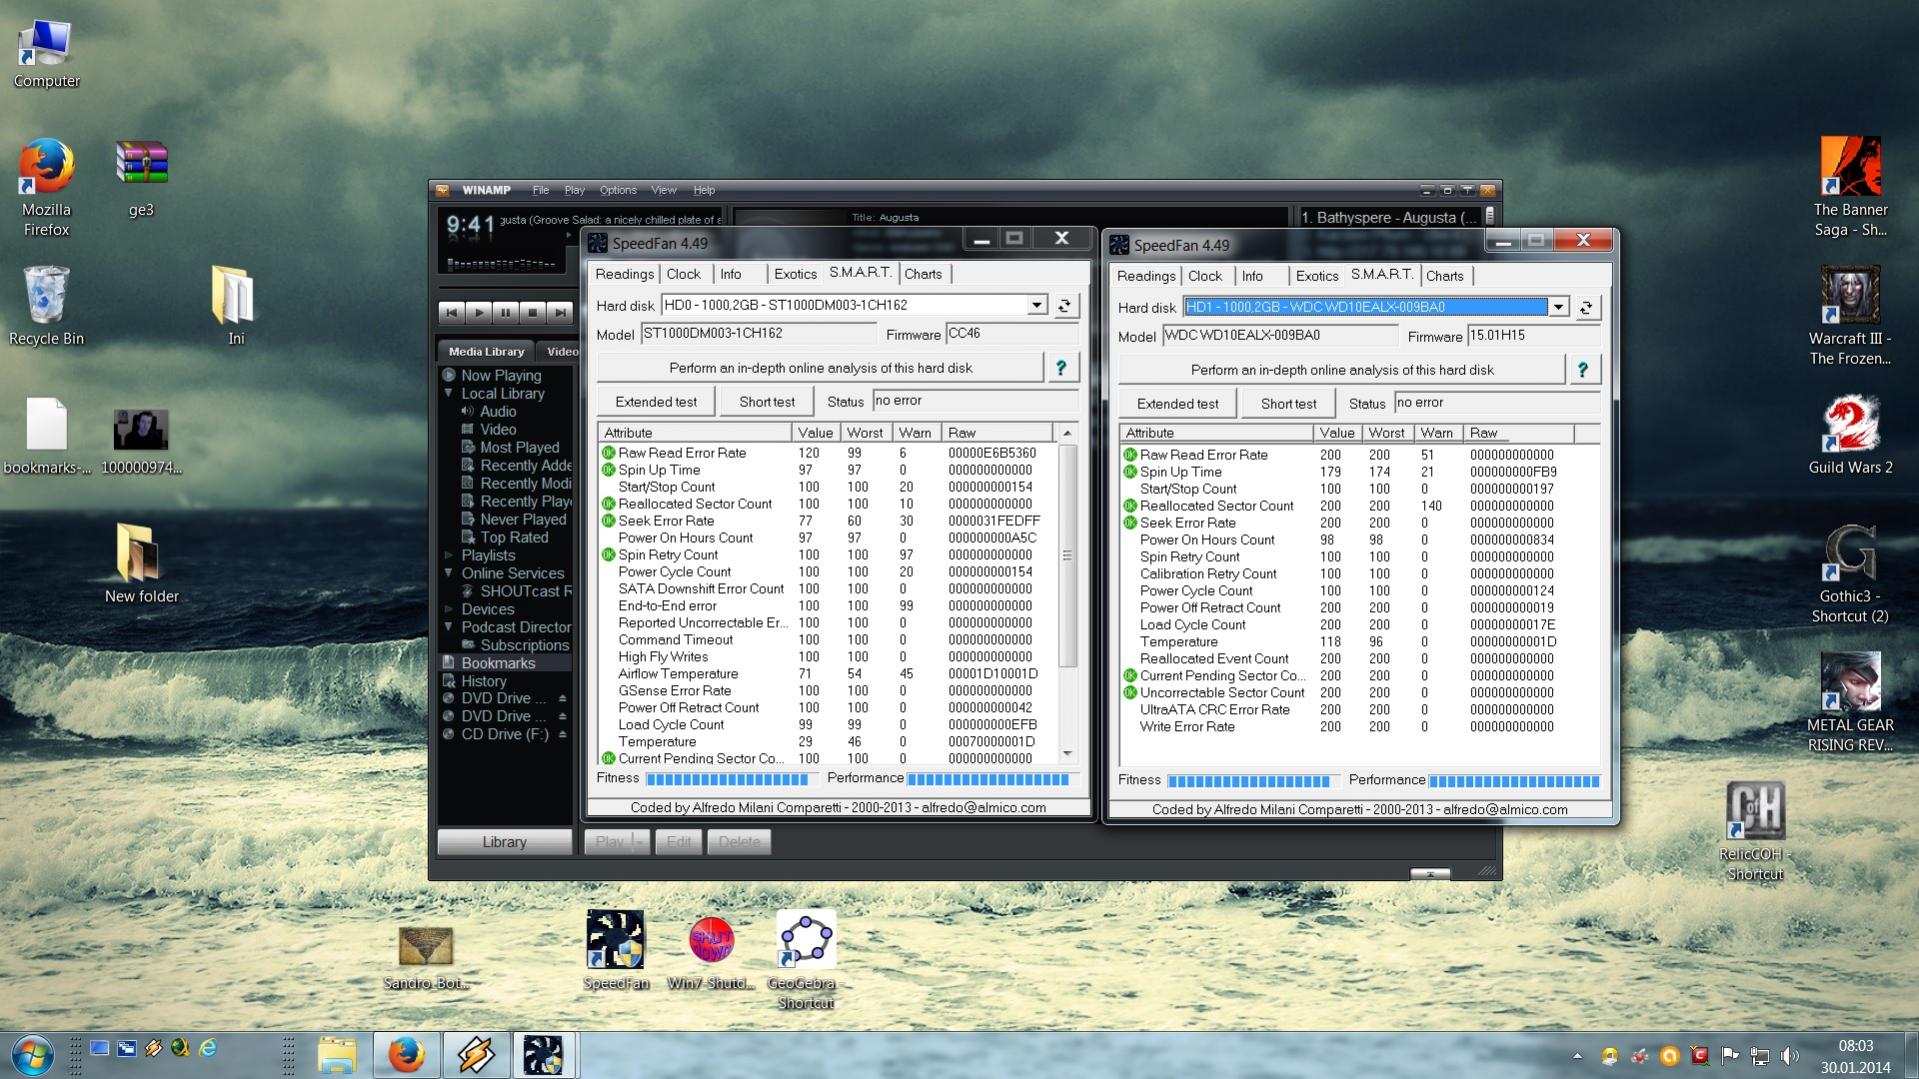Image resolution: width=1919 pixels, height=1079 pixels.
Task: Refresh HD0 disk info in SpeedFan
Action: coord(1065,305)
